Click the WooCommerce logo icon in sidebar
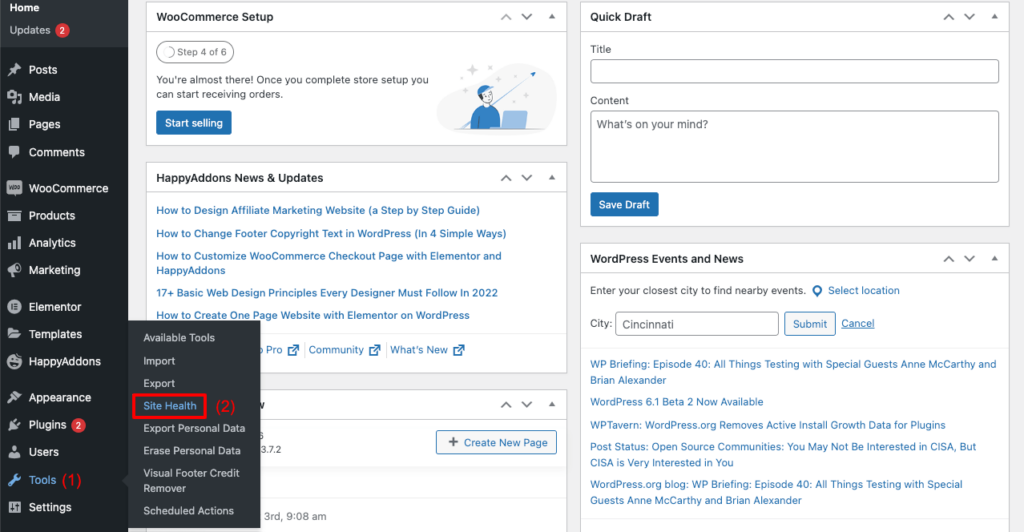Image resolution: width=1024 pixels, height=532 pixels. 14,188
